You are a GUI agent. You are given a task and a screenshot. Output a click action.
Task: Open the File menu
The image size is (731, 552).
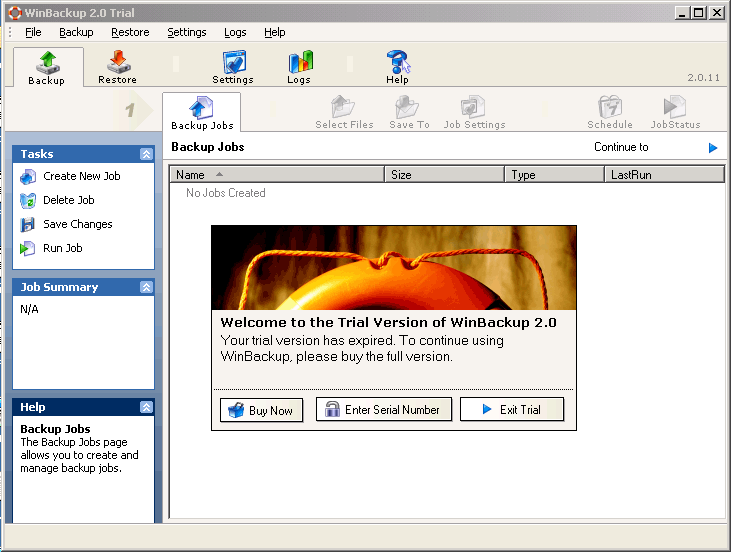point(33,32)
